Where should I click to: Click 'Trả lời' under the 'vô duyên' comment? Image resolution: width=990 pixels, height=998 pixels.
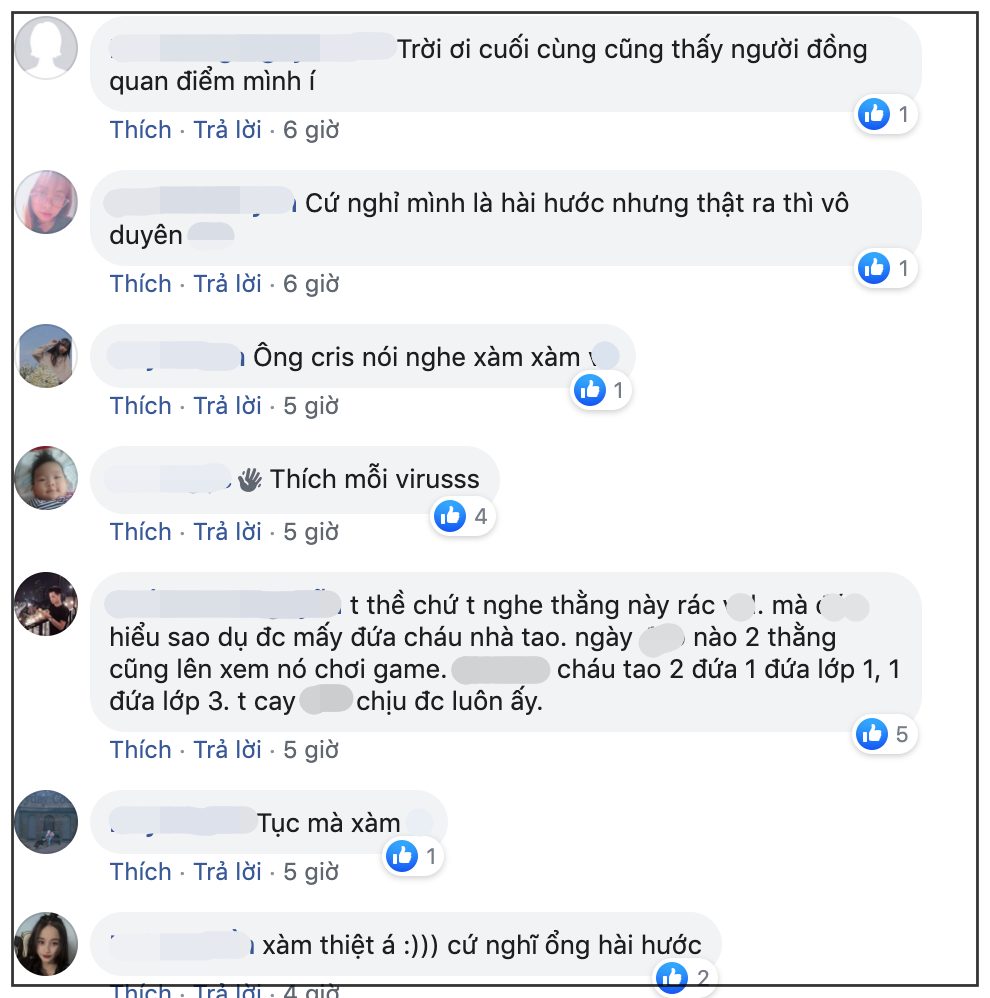click(x=227, y=284)
